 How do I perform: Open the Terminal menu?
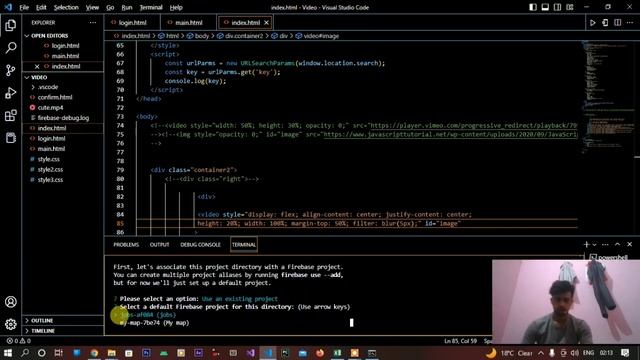click(151, 7)
